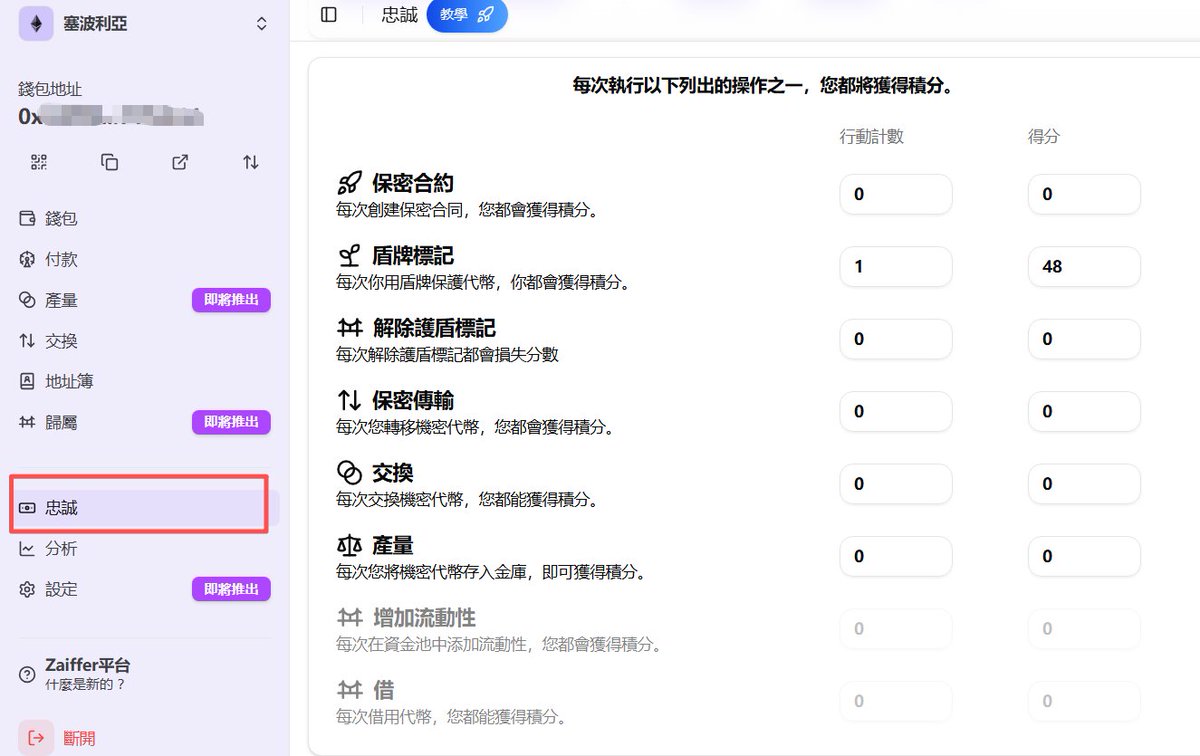Image resolution: width=1200 pixels, height=756 pixels.
Task: Click swap arrows icon next to sidebar 交換
Action: click(27, 341)
